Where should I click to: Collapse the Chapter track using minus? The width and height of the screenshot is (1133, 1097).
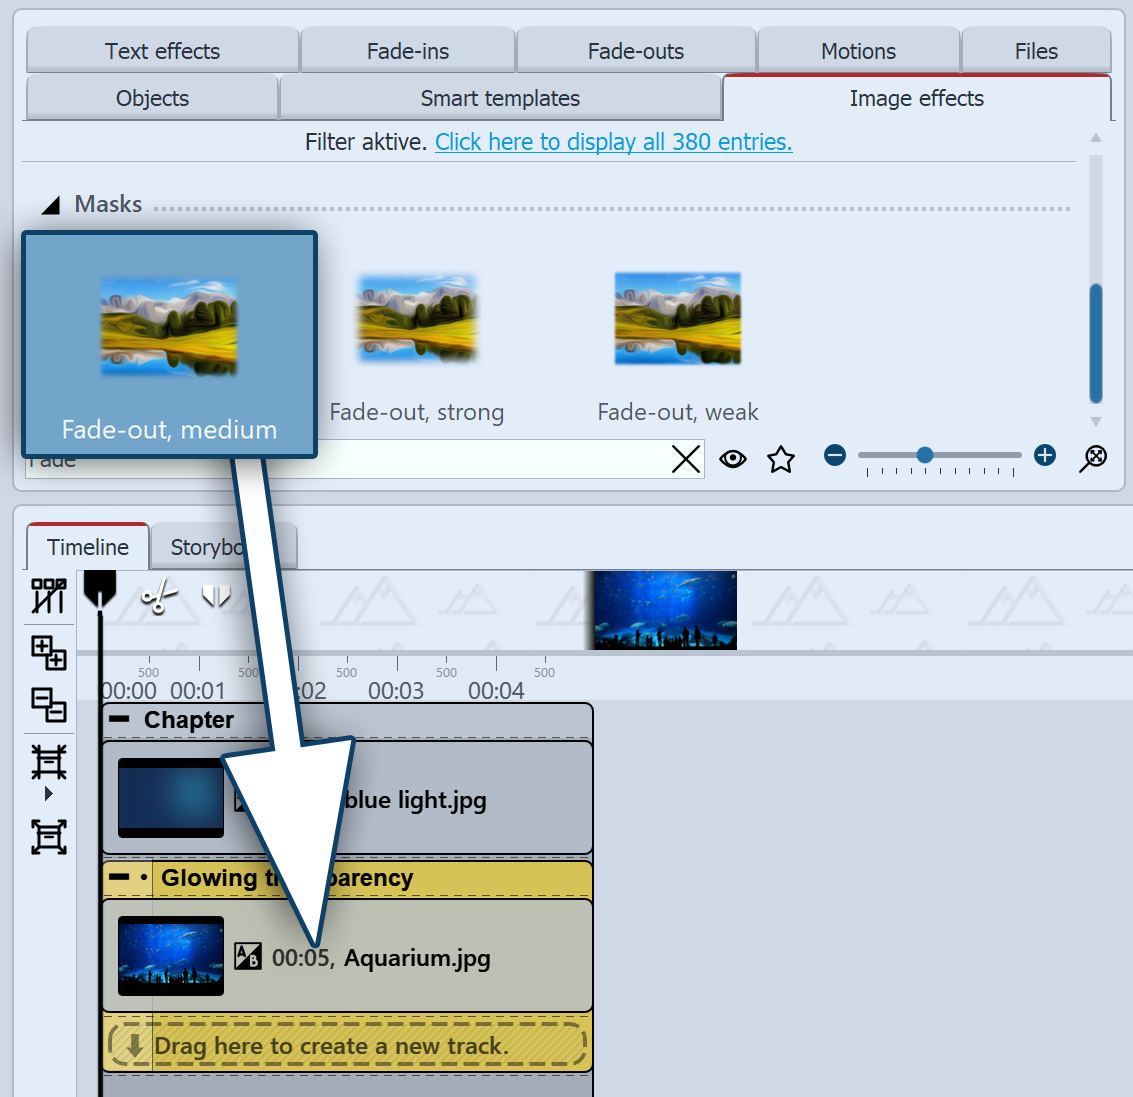(x=120, y=719)
